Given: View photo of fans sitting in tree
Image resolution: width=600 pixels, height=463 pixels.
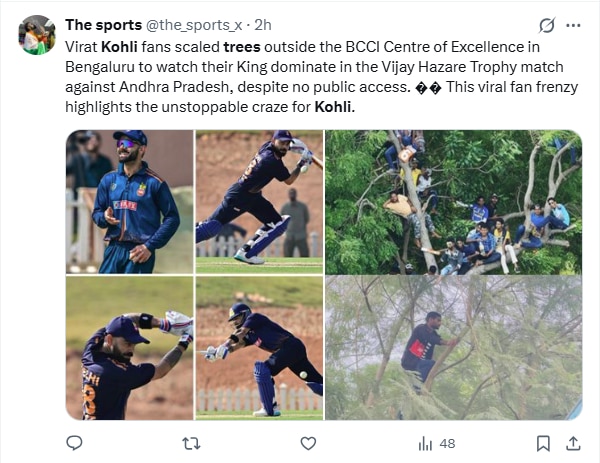Looking at the screenshot, I should tap(453, 202).
